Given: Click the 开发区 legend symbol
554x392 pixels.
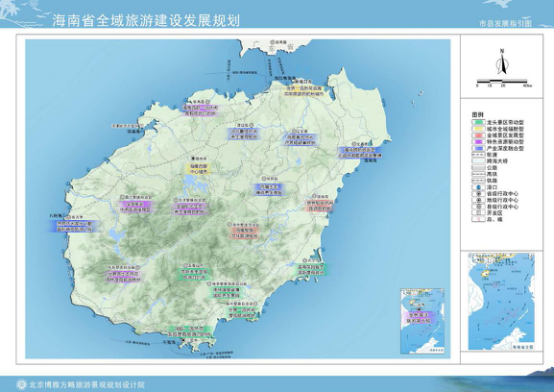Looking at the screenshot, I should (478, 213).
